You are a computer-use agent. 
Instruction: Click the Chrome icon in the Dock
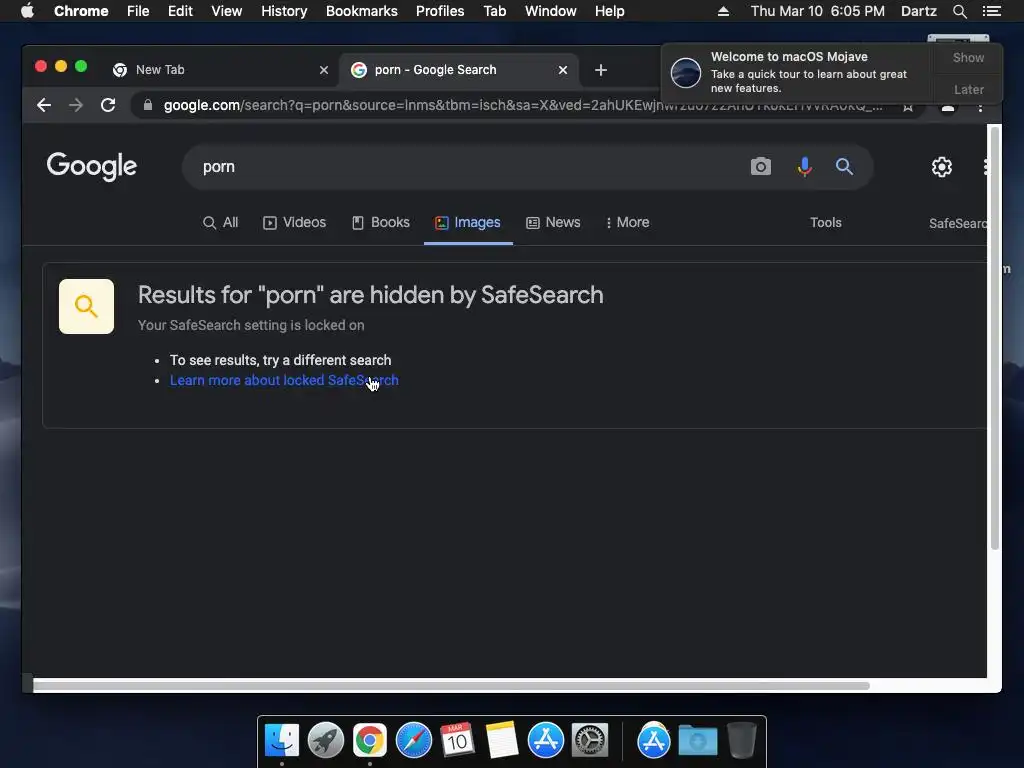pyautogui.click(x=370, y=740)
